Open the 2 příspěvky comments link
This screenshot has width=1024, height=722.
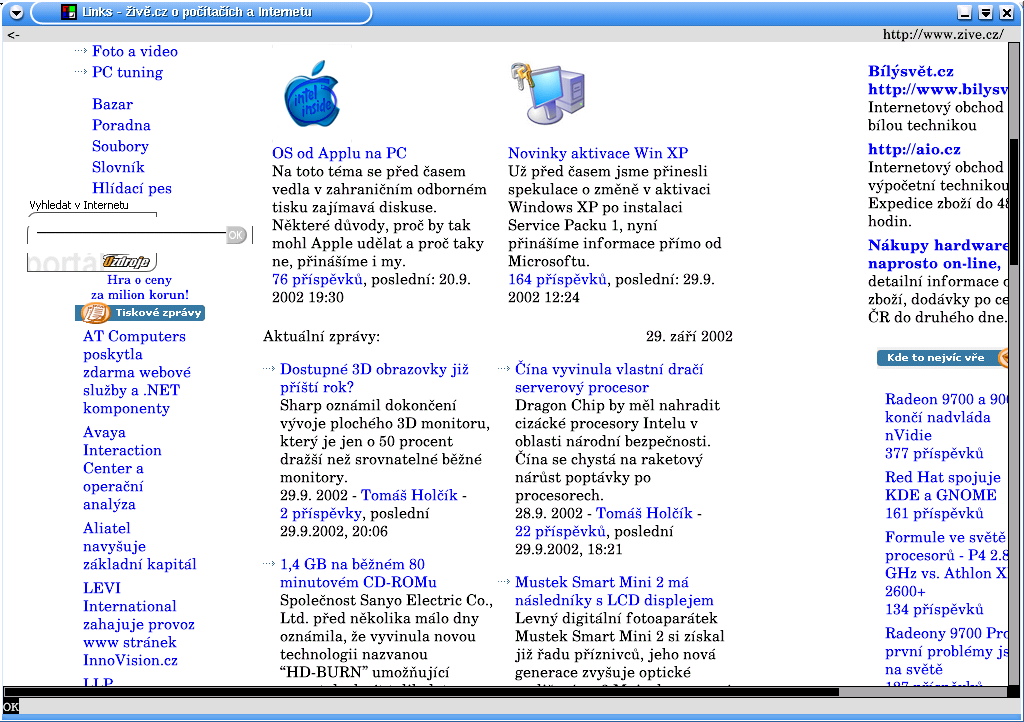pyautogui.click(x=321, y=514)
